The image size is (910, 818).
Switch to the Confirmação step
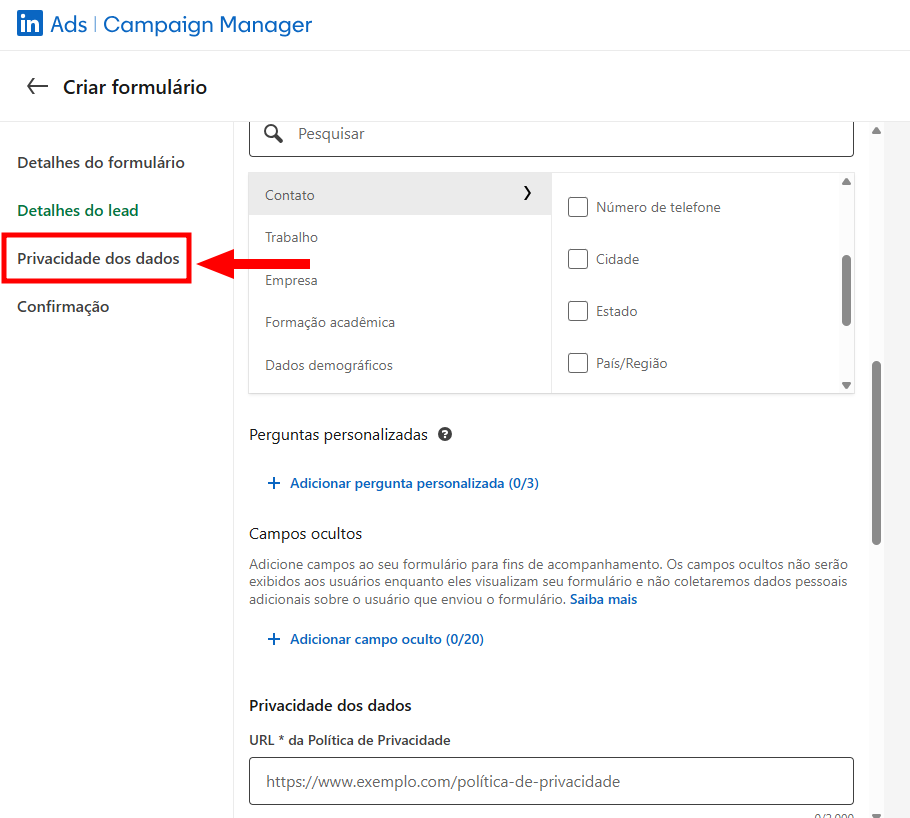tap(63, 307)
